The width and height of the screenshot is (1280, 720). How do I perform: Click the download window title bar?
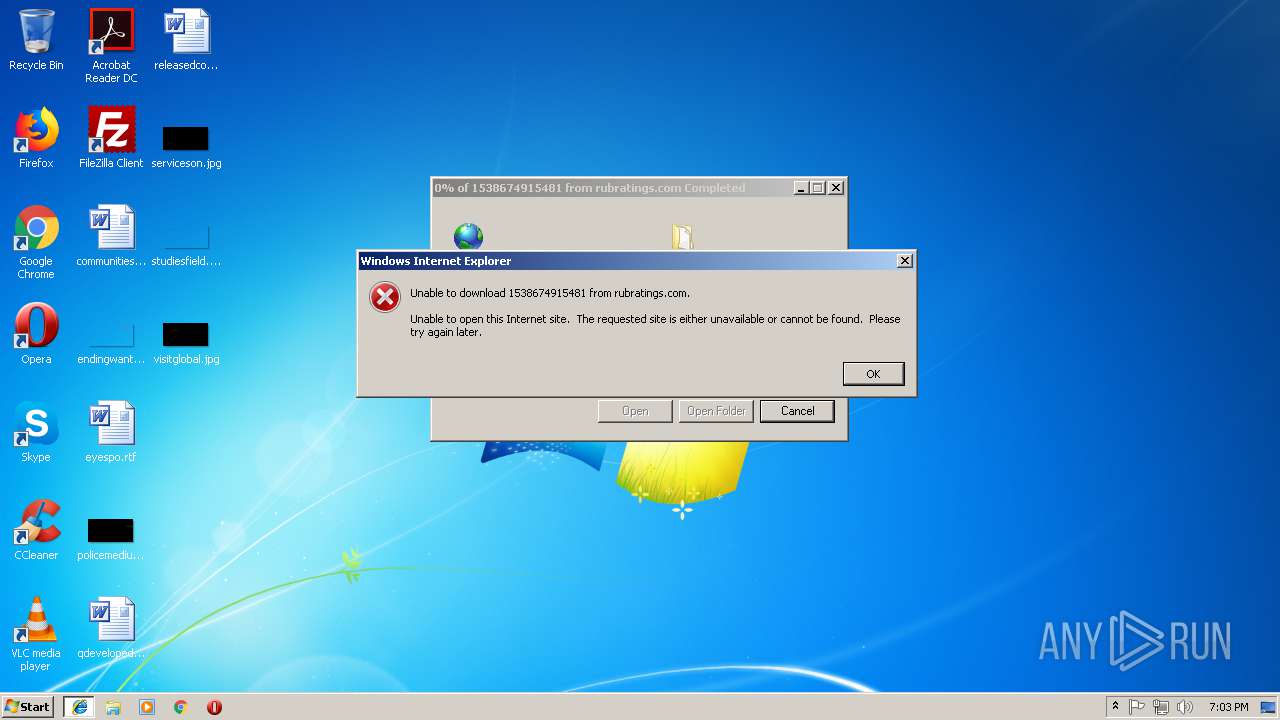(x=612, y=188)
